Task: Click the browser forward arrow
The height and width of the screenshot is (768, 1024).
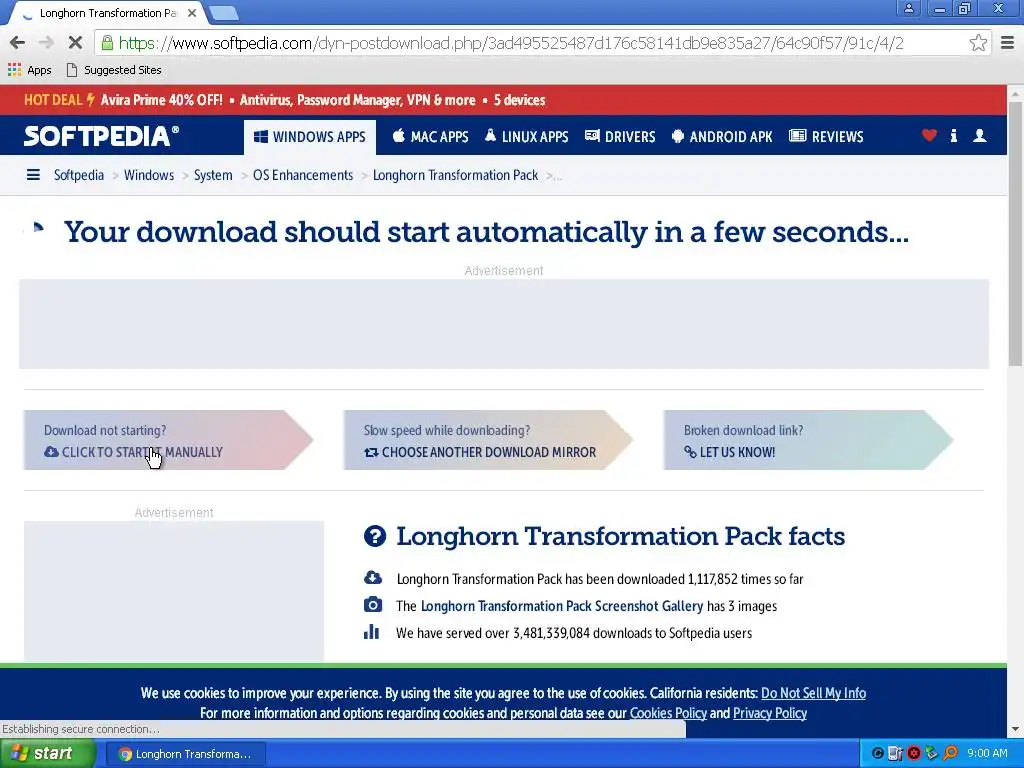Action: coord(46,43)
